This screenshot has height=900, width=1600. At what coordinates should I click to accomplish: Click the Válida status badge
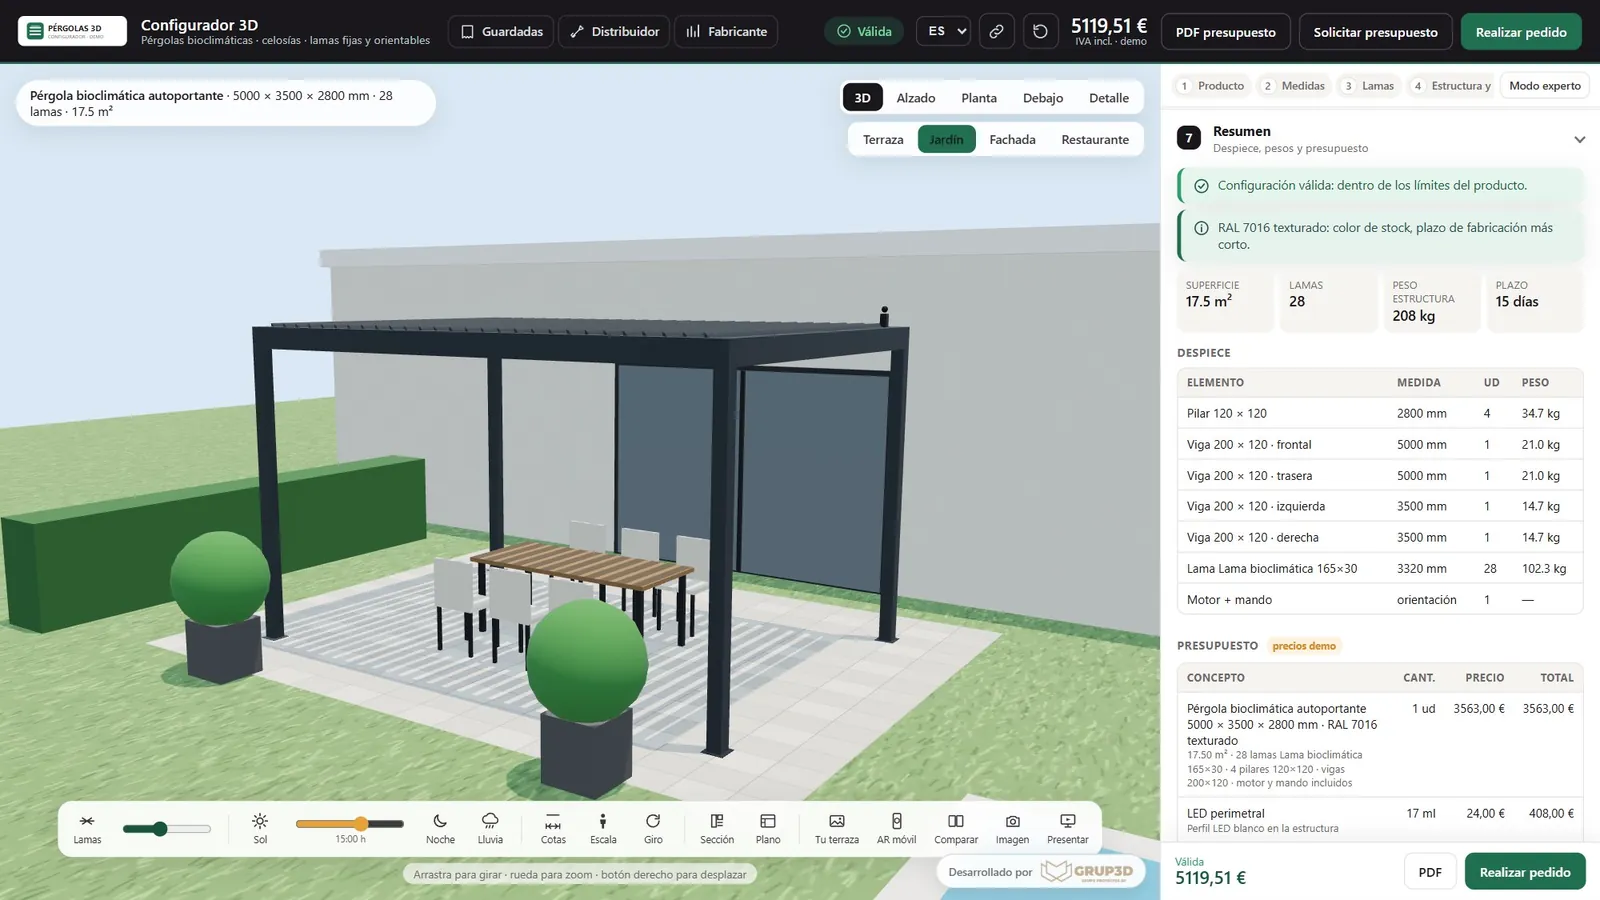(x=864, y=32)
